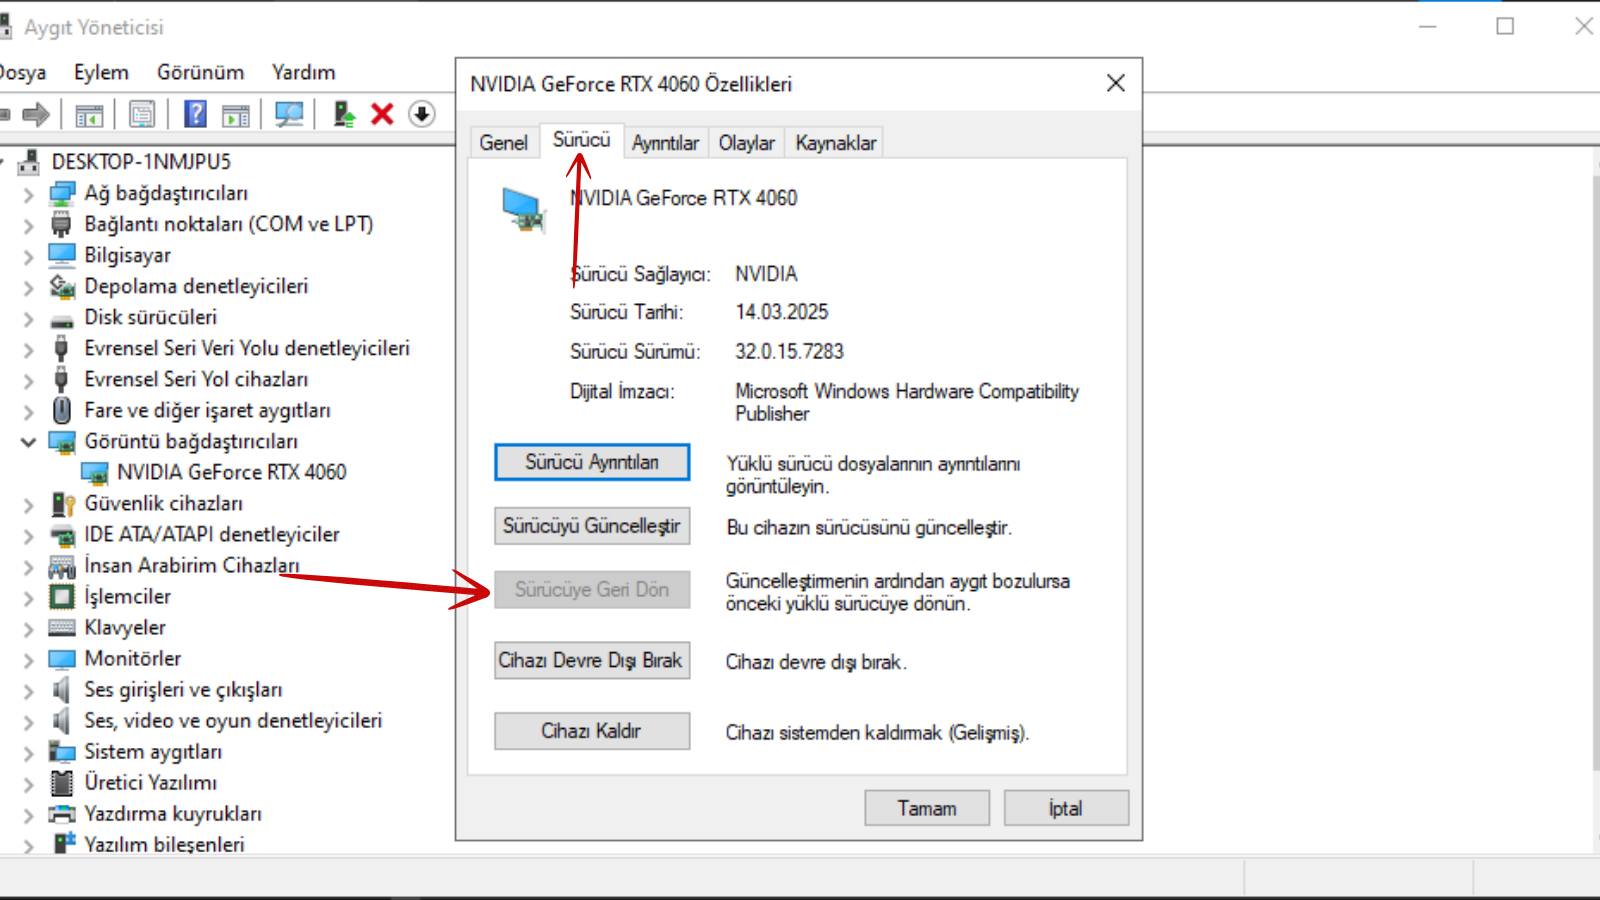This screenshot has height=900, width=1600.
Task: Collapse the Görüntü bağdaştırıcıları node
Action: (x=28, y=442)
